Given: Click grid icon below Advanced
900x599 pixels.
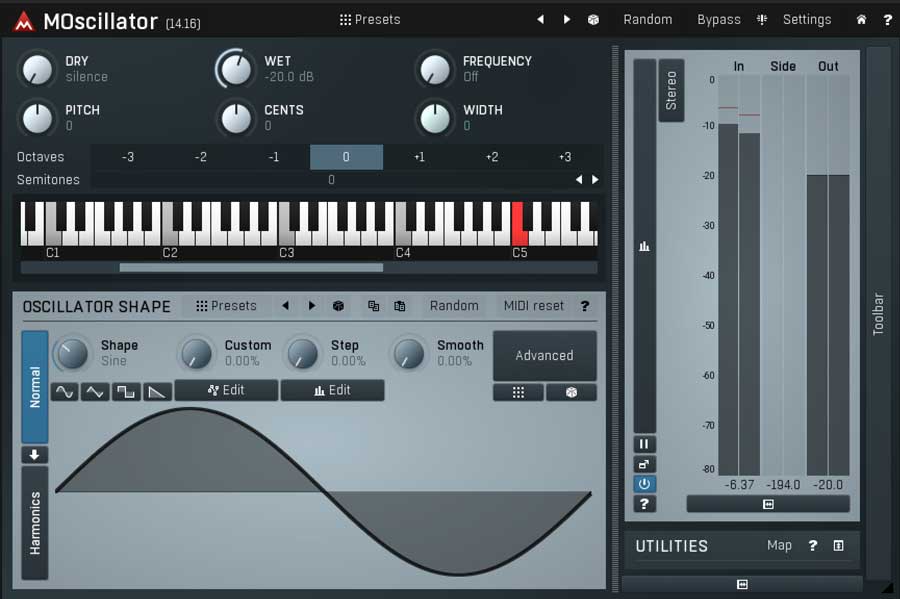Looking at the screenshot, I should [x=518, y=392].
